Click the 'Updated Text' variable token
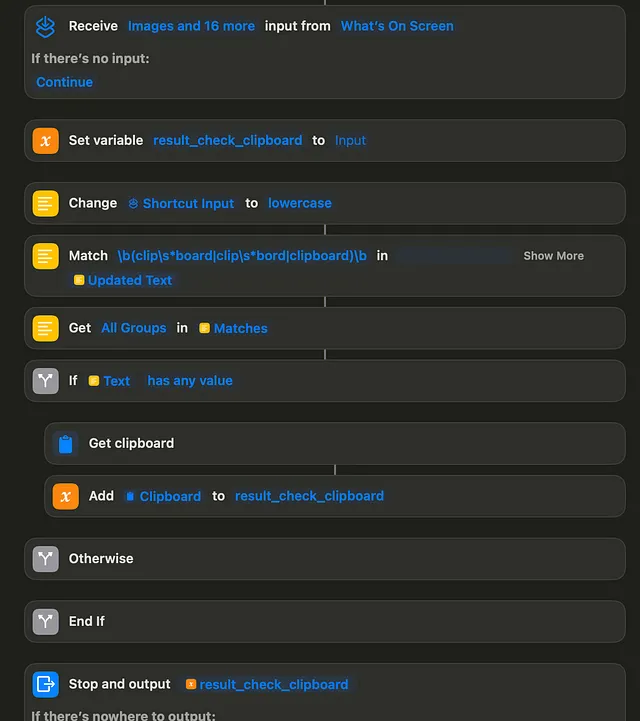The image size is (640, 721). point(123,280)
